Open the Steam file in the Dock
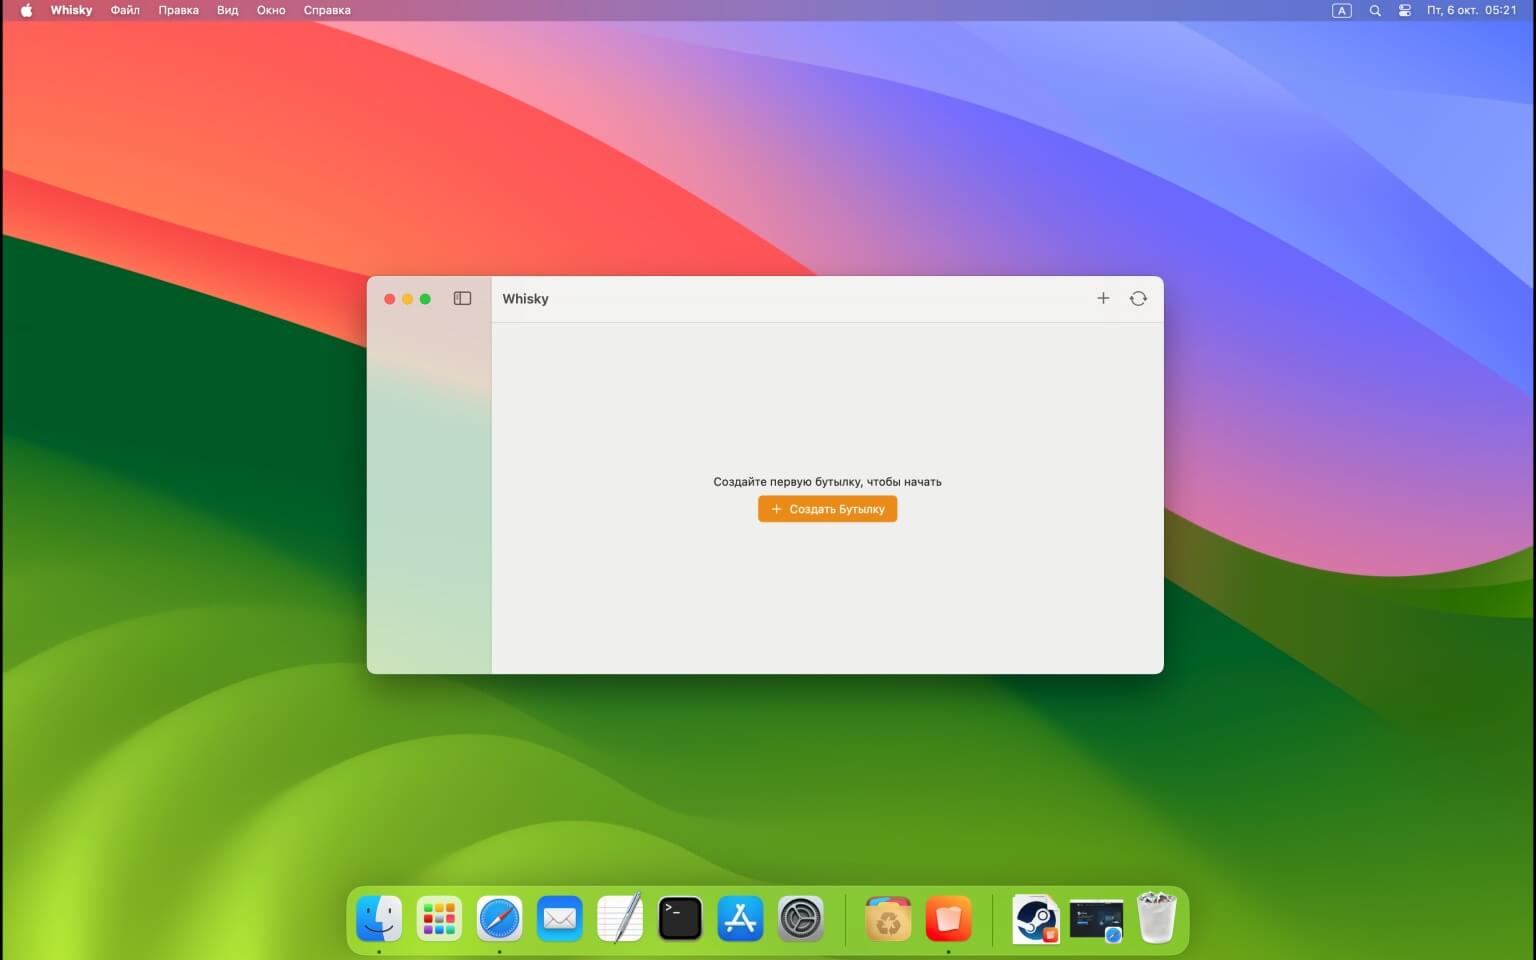1536x960 pixels. (x=1035, y=918)
